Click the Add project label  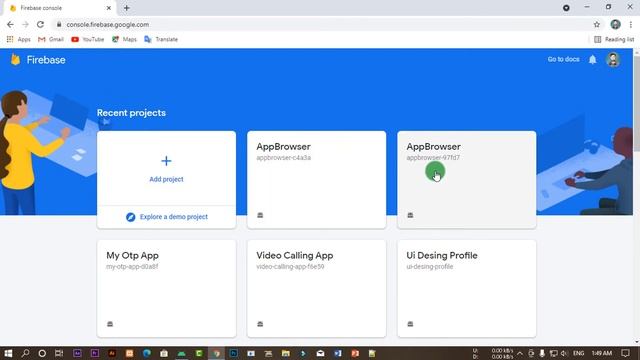click(166, 179)
